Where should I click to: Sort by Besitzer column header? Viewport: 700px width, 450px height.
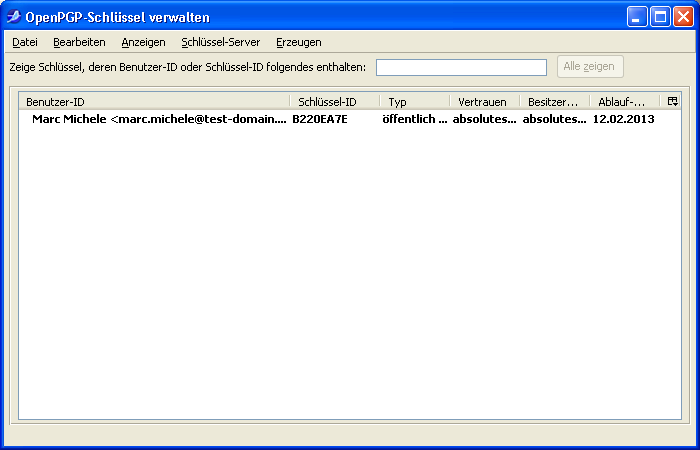tap(555, 102)
